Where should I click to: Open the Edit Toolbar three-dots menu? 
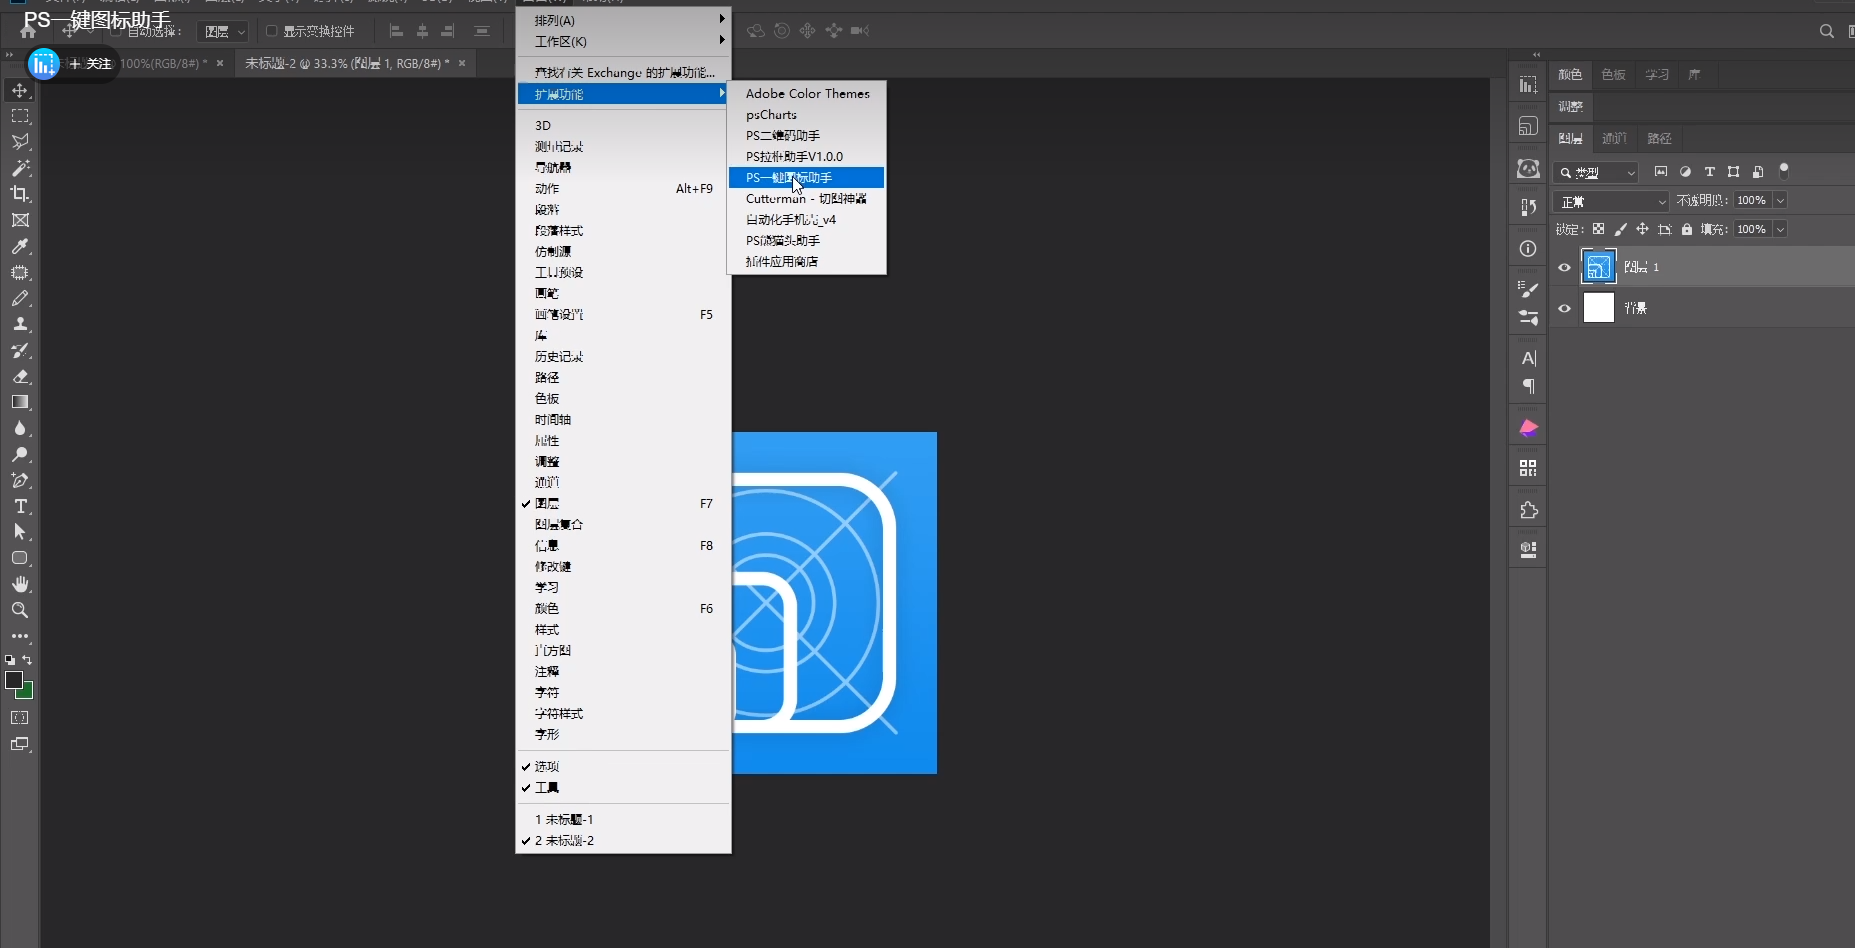20,636
